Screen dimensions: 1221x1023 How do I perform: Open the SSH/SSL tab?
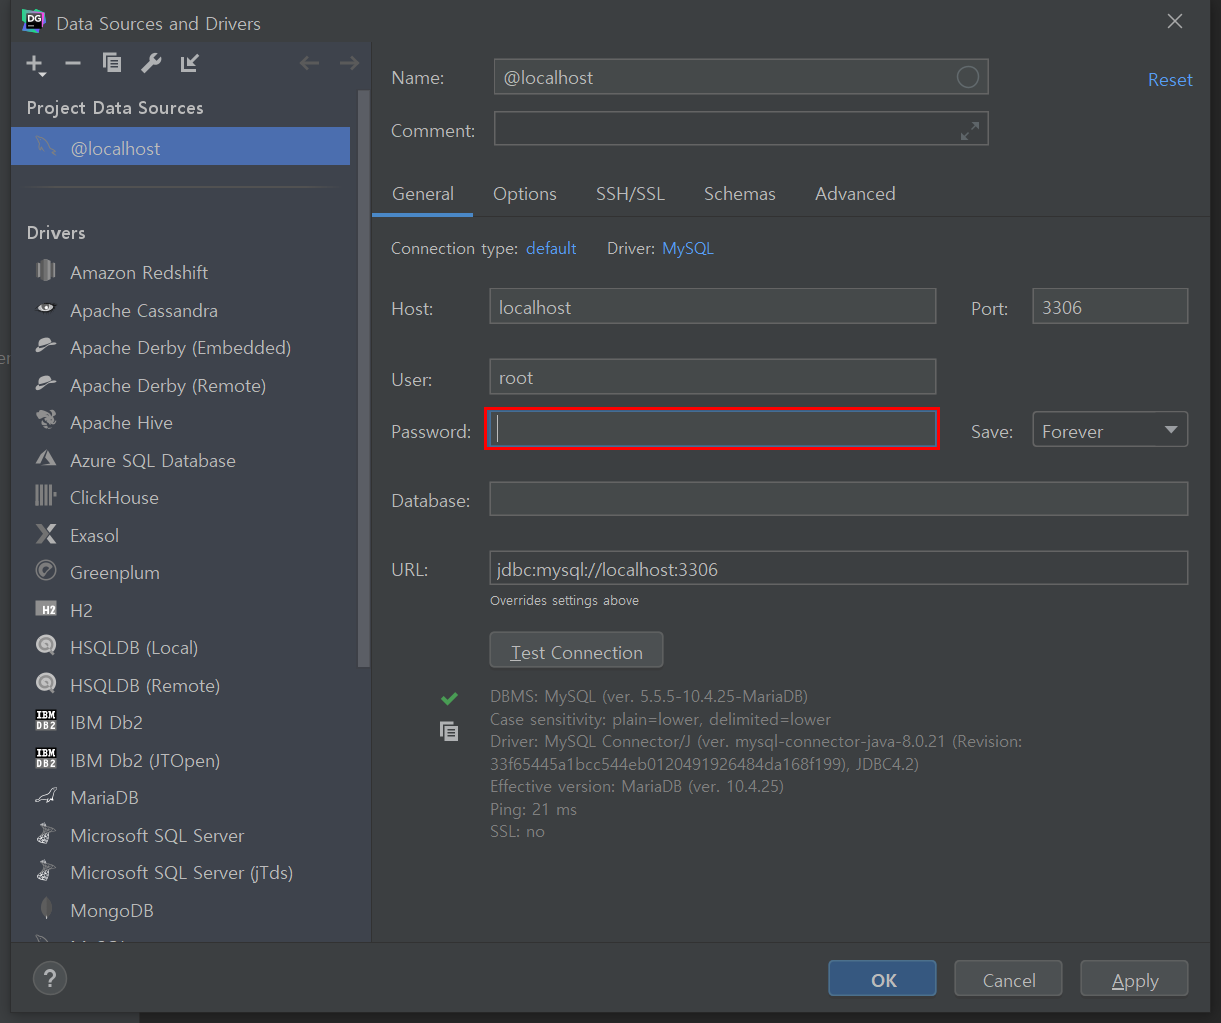point(630,194)
